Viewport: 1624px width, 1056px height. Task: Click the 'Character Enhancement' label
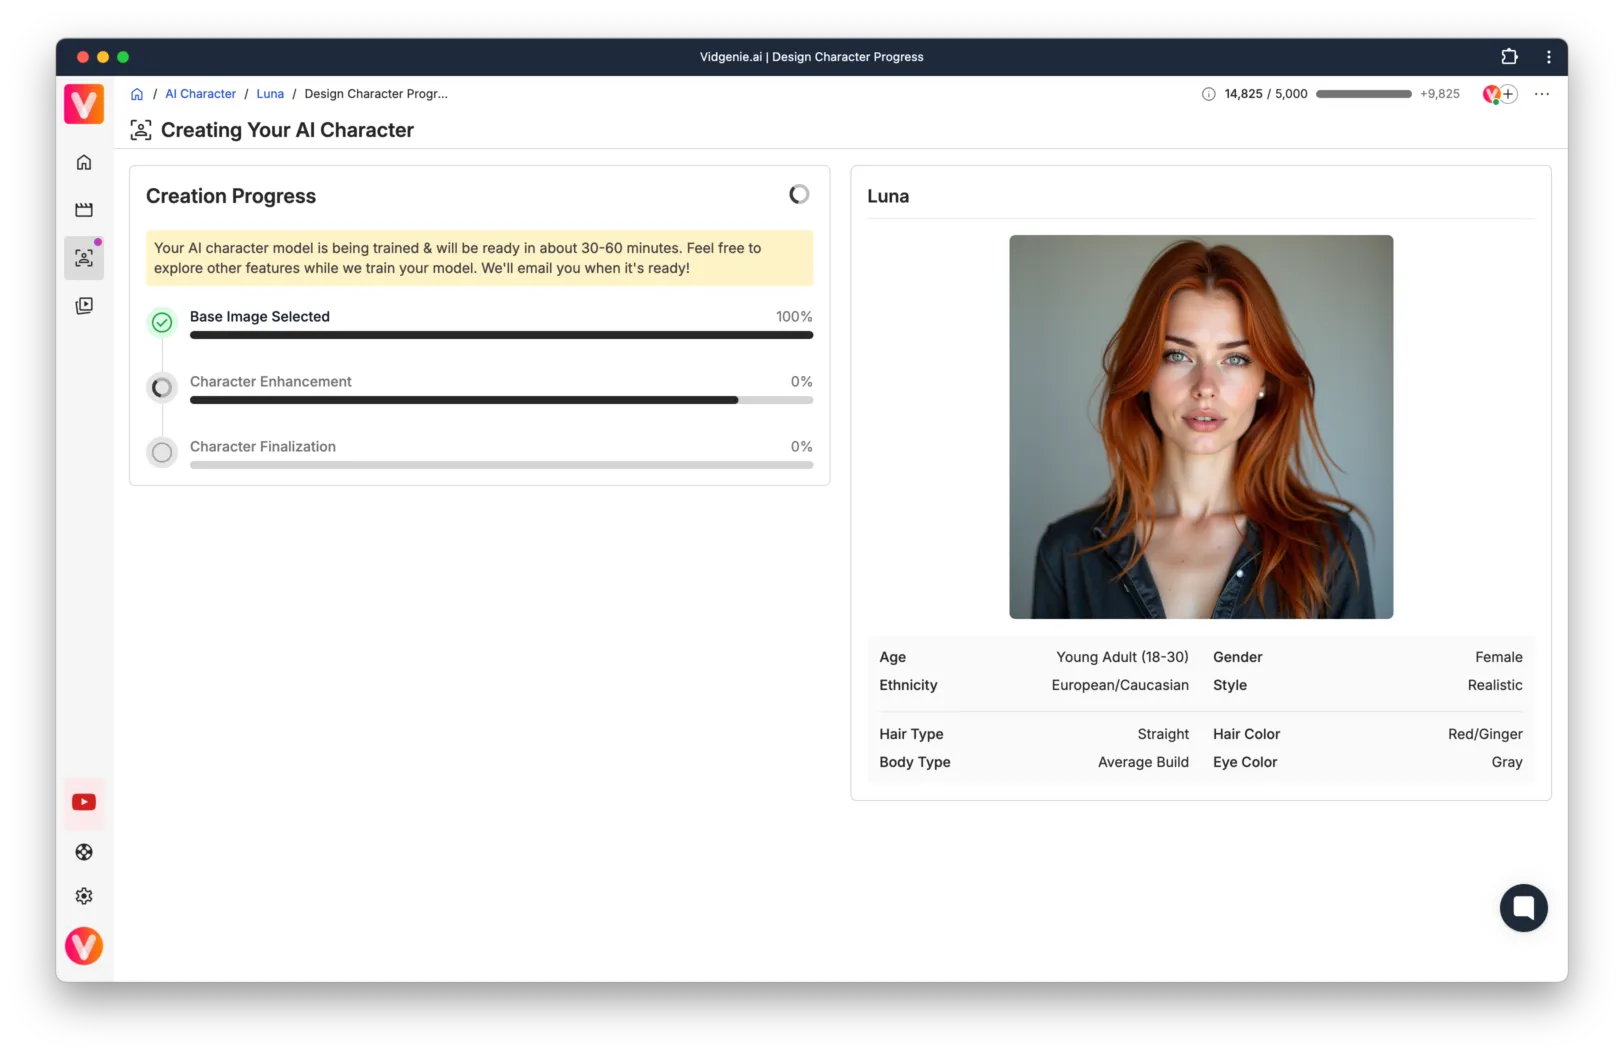pyautogui.click(x=271, y=382)
